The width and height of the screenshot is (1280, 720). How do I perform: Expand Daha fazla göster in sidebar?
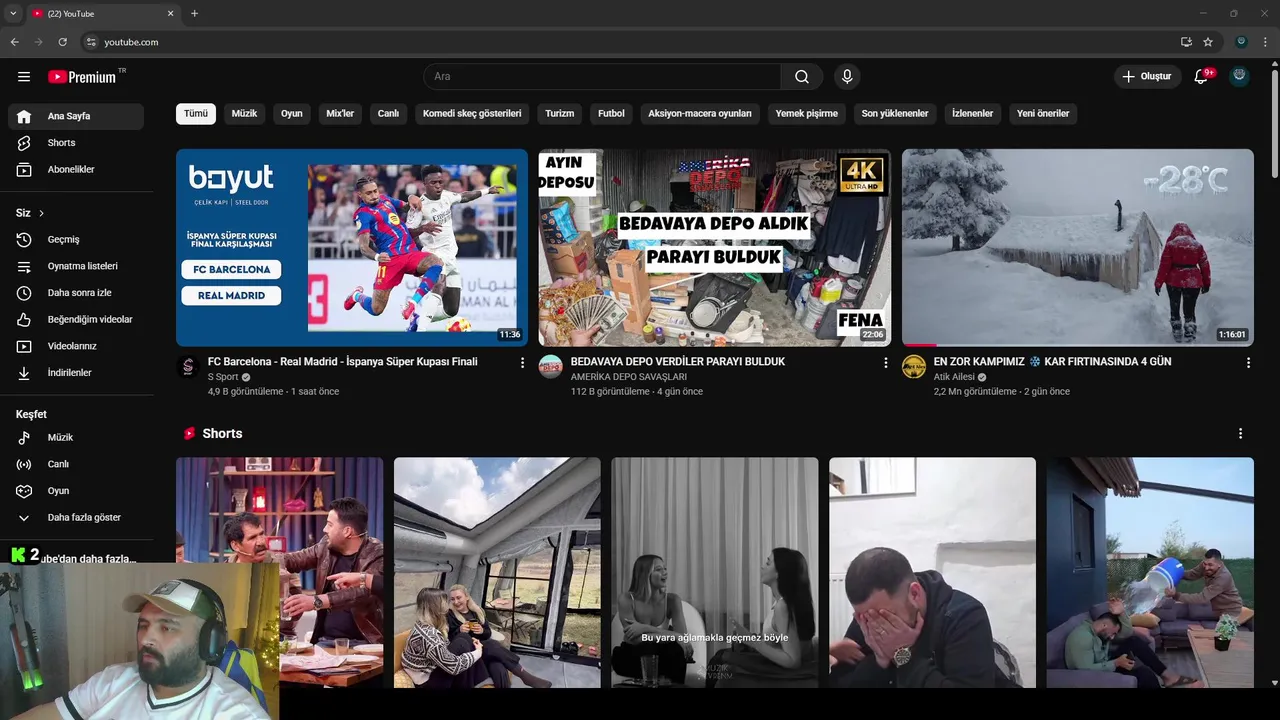(x=76, y=518)
